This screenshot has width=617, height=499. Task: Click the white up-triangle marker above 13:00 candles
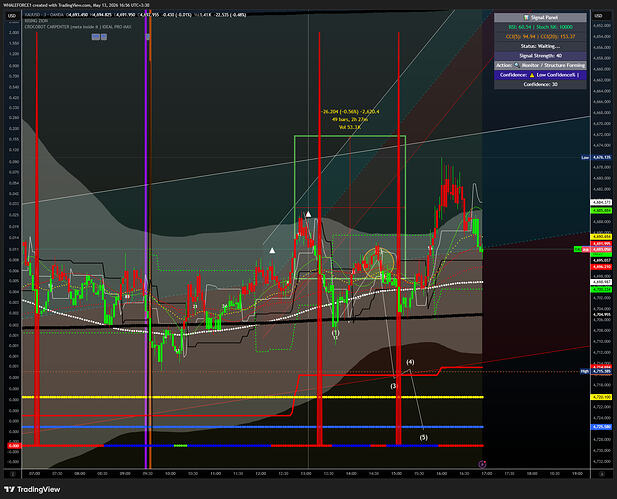click(x=308, y=214)
